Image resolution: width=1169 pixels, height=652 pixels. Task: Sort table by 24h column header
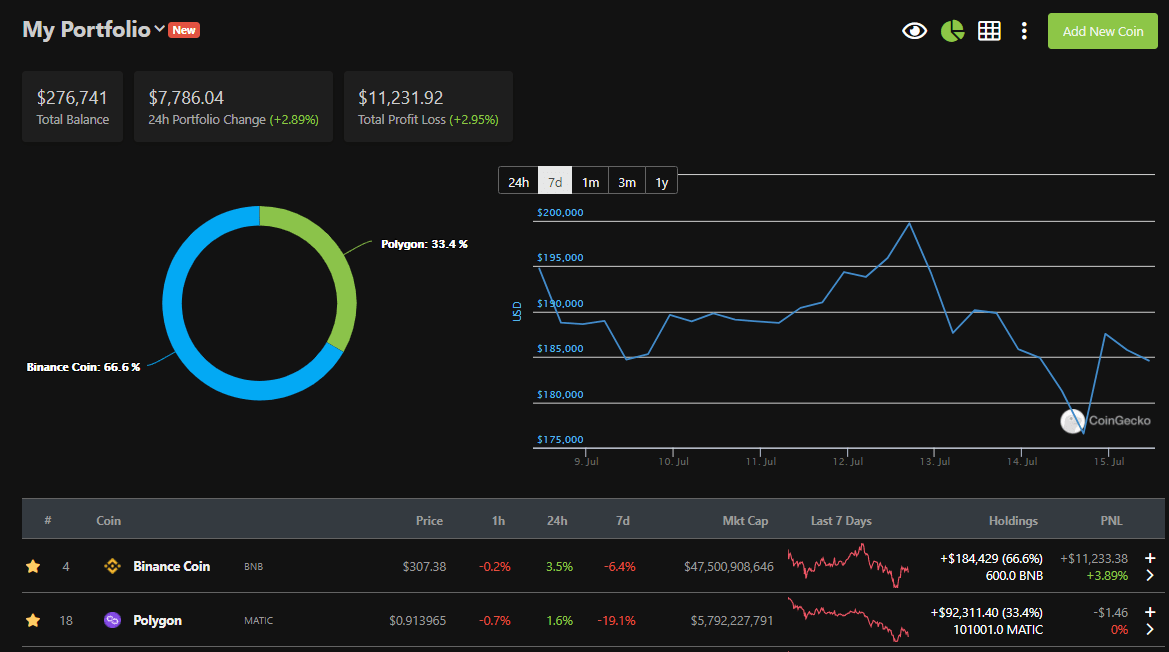(x=557, y=521)
